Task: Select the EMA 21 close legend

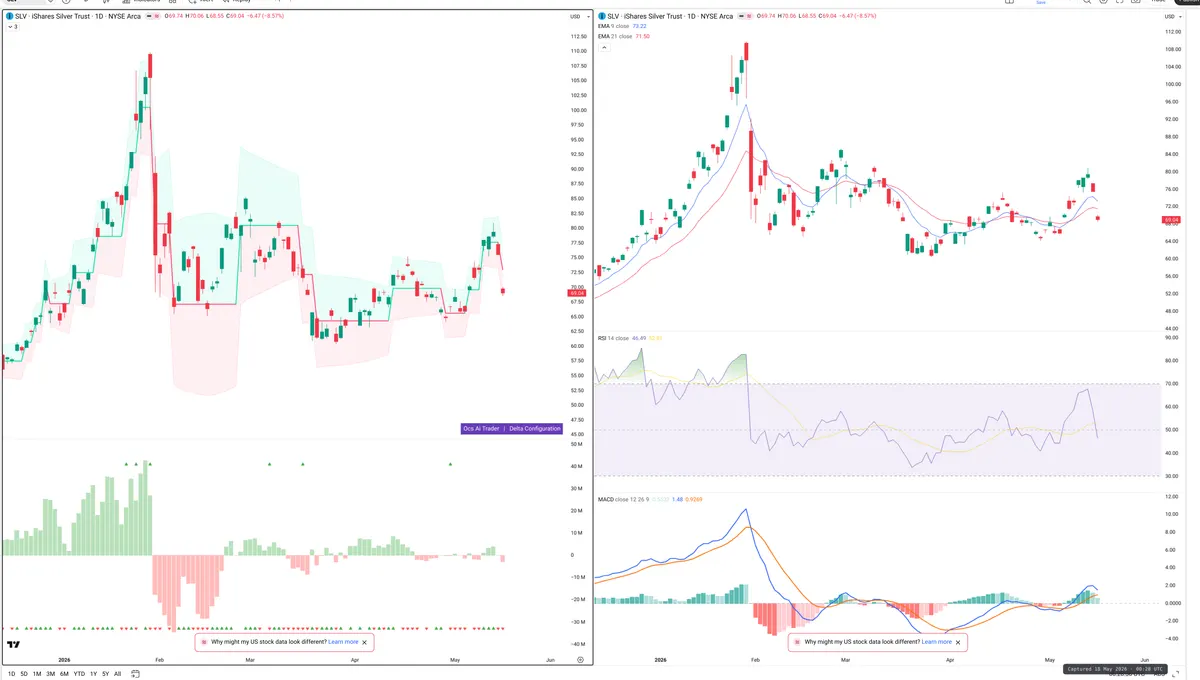Action: click(615, 36)
